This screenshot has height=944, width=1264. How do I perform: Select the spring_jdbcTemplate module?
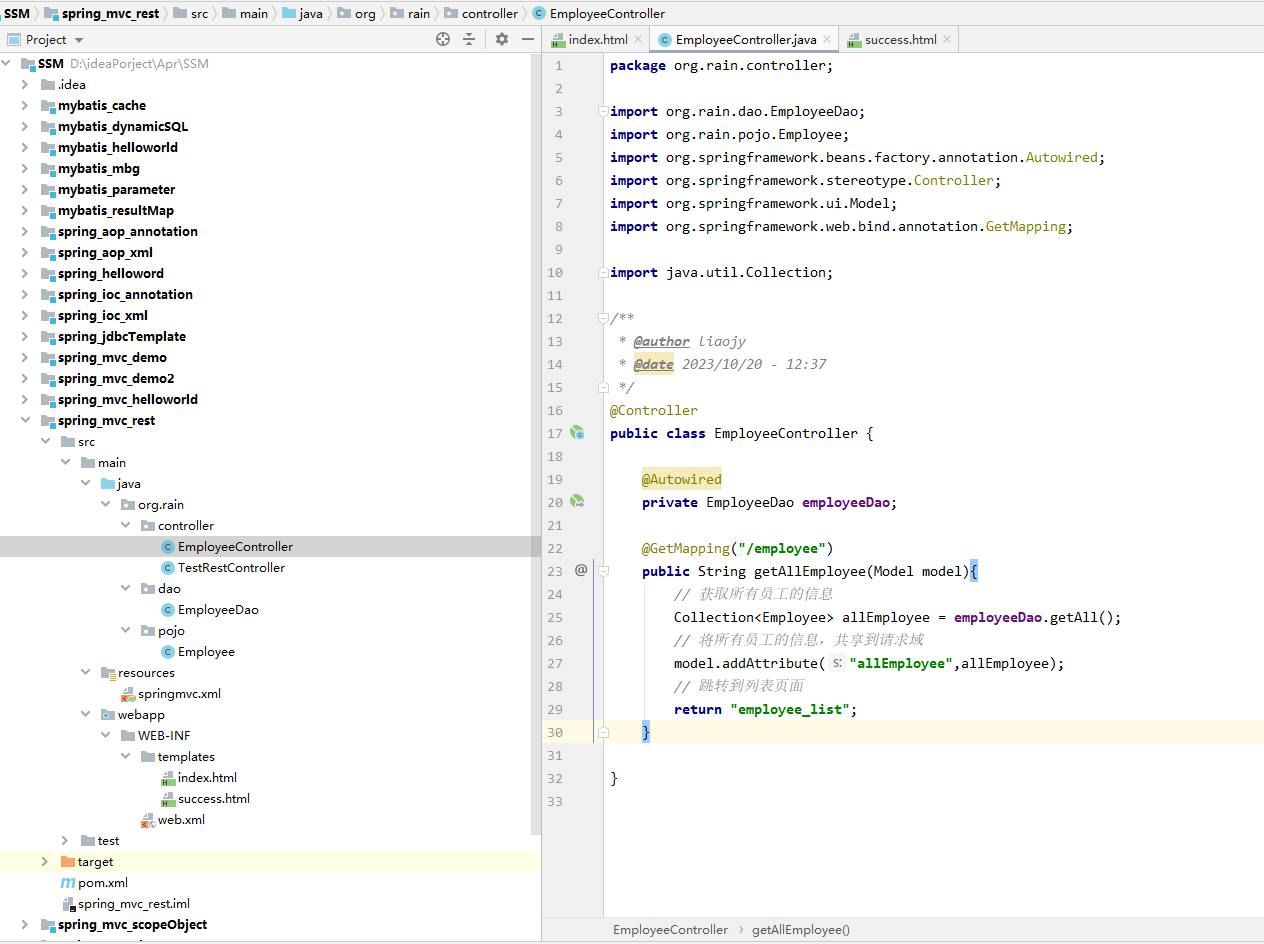click(x=122, y=337)
